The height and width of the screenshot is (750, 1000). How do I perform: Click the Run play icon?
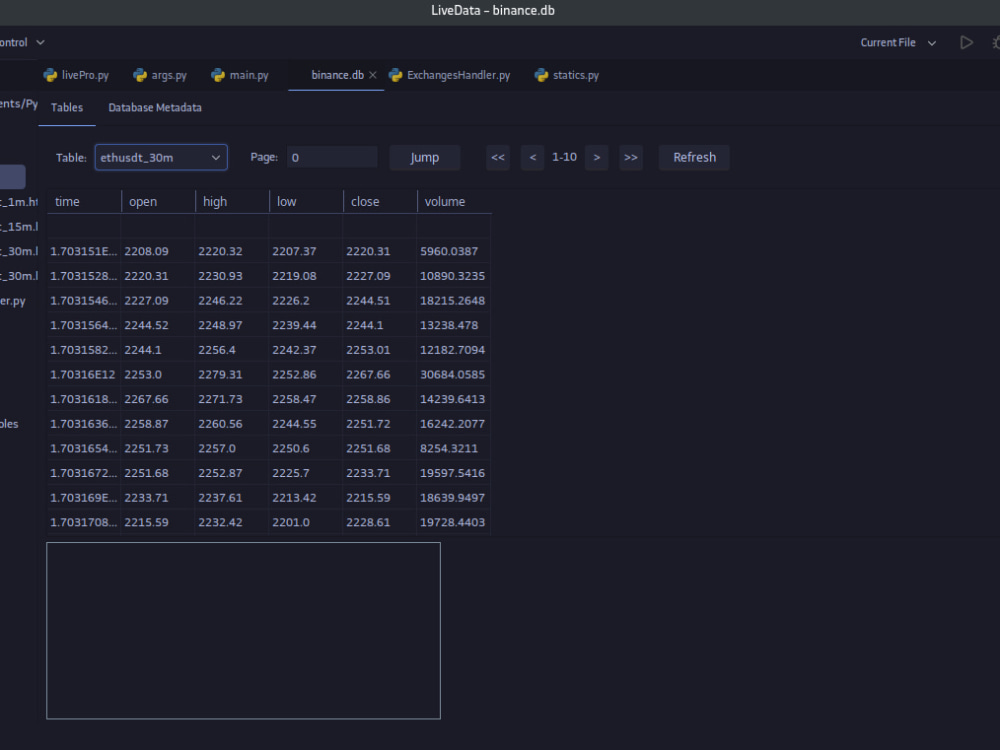pos(966,43)
